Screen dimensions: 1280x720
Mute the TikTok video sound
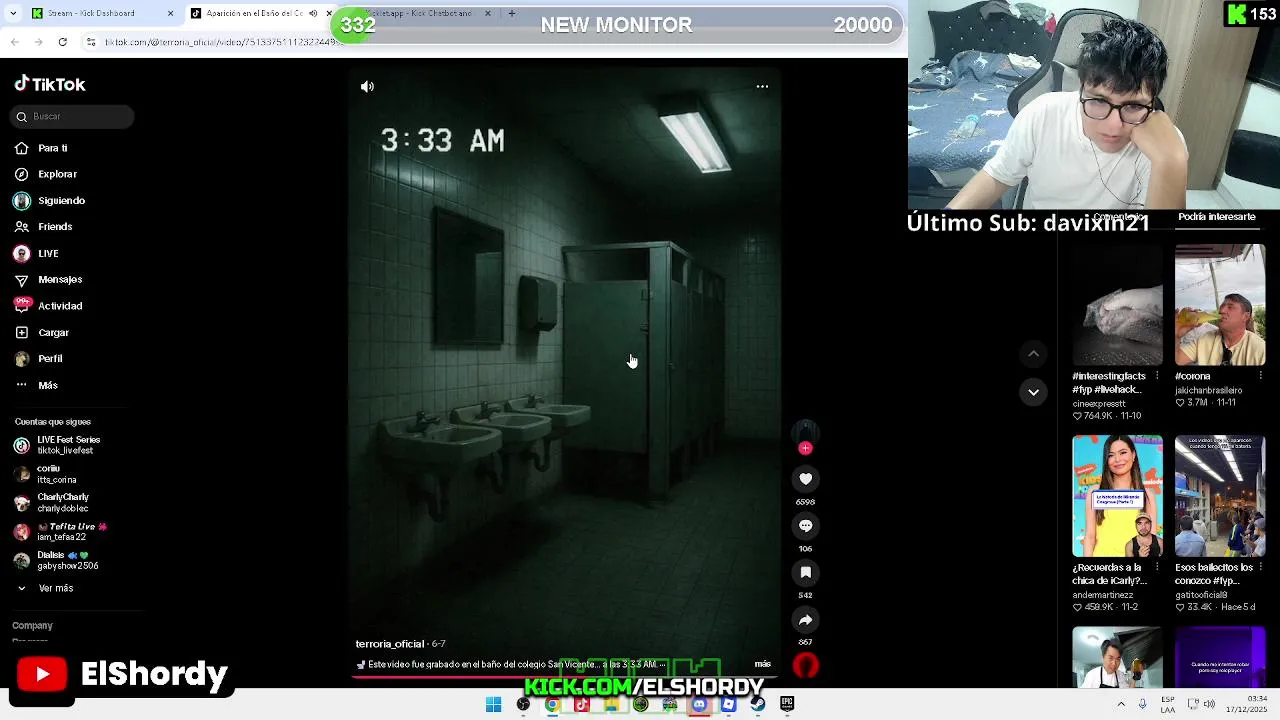(367, 87)
